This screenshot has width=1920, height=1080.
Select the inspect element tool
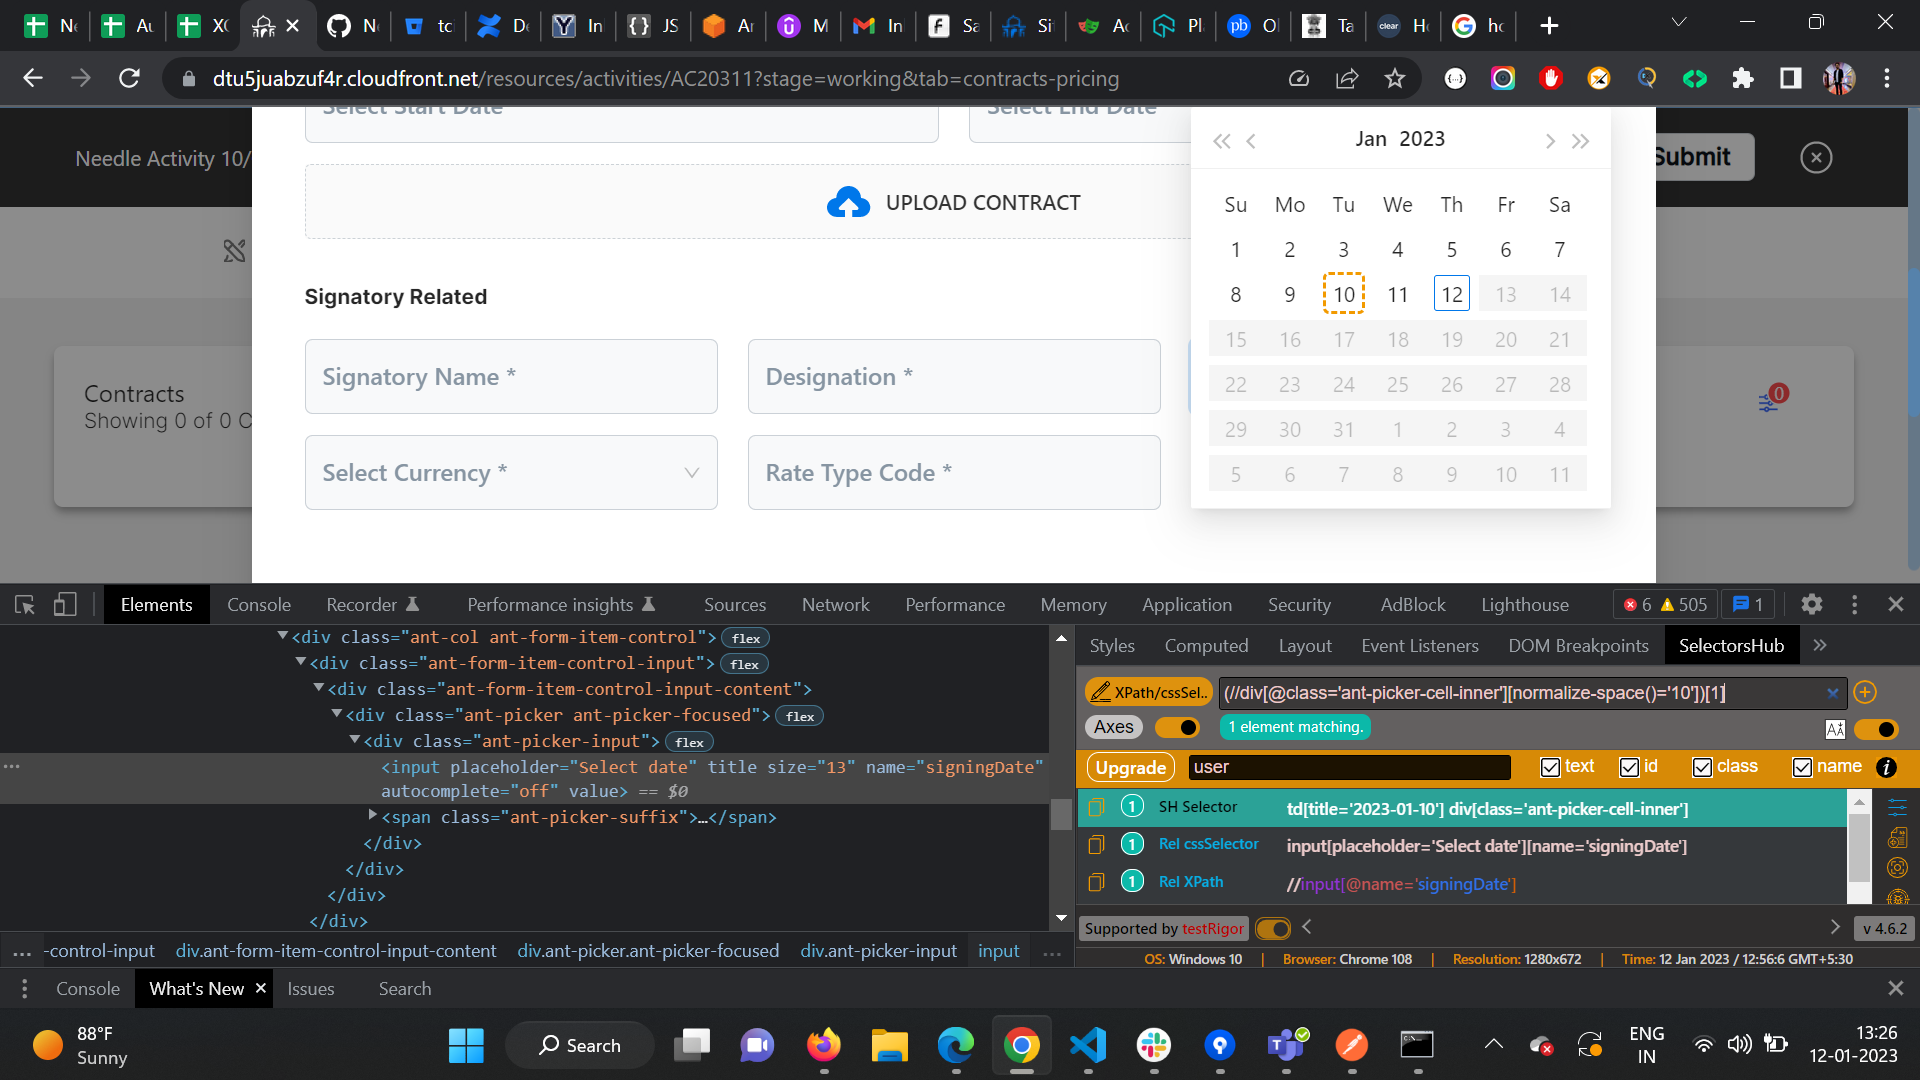tap(24, 604)
